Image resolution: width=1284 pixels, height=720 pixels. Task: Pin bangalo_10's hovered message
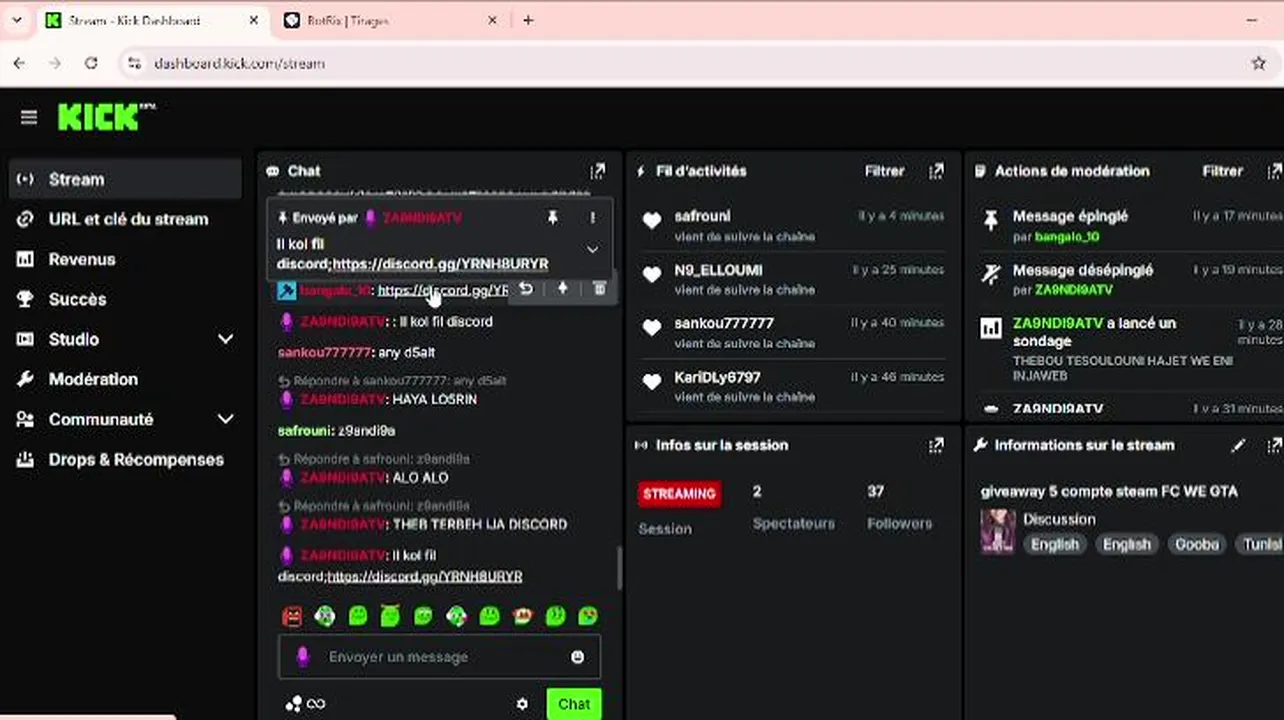tap(563, 289)
